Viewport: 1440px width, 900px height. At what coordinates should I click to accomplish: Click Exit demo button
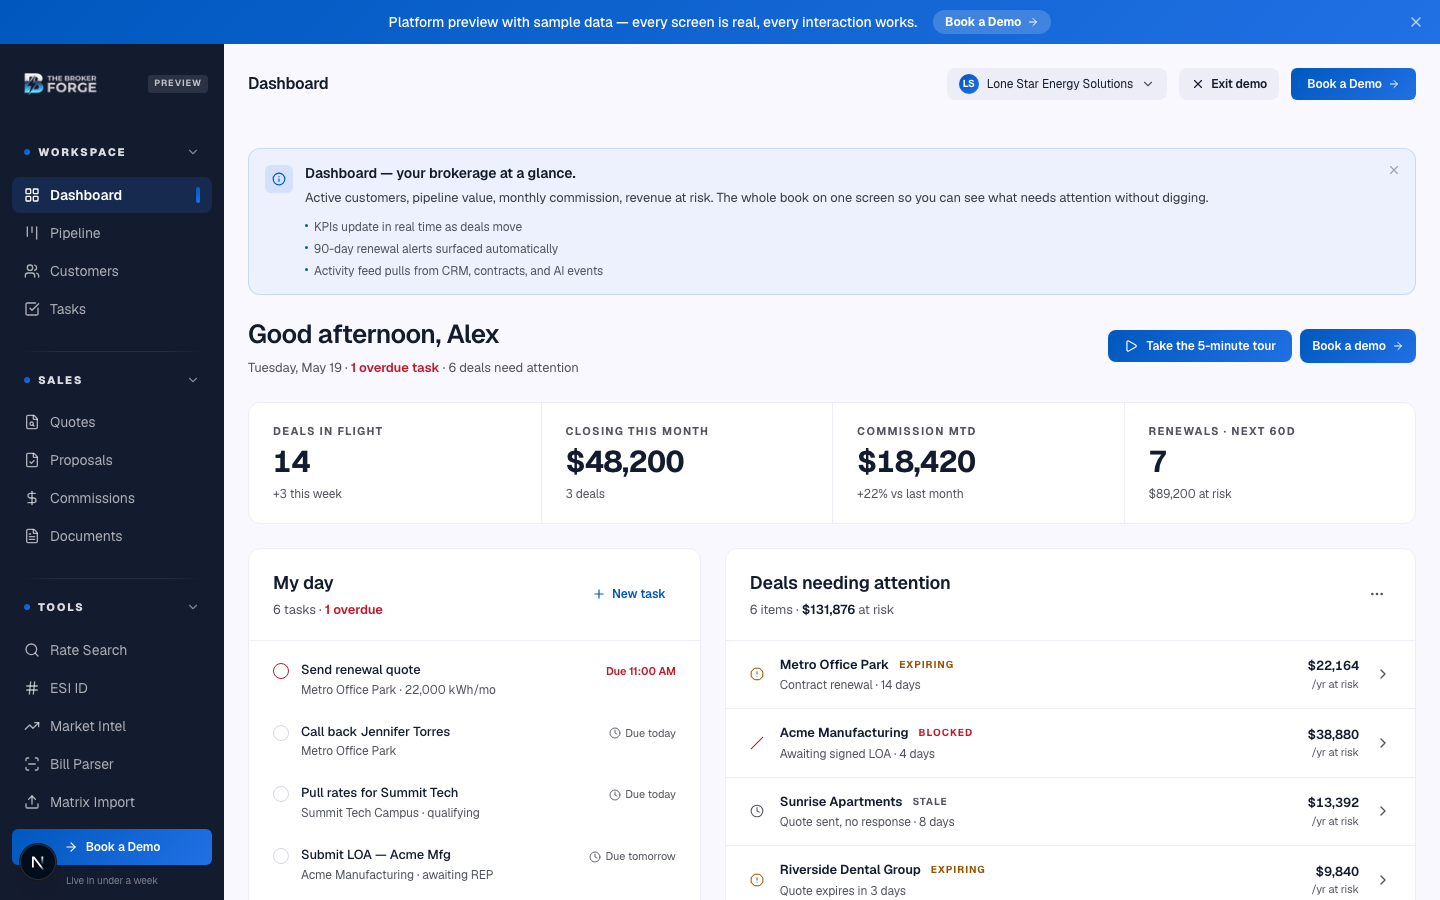click(x=1229, y=84)
